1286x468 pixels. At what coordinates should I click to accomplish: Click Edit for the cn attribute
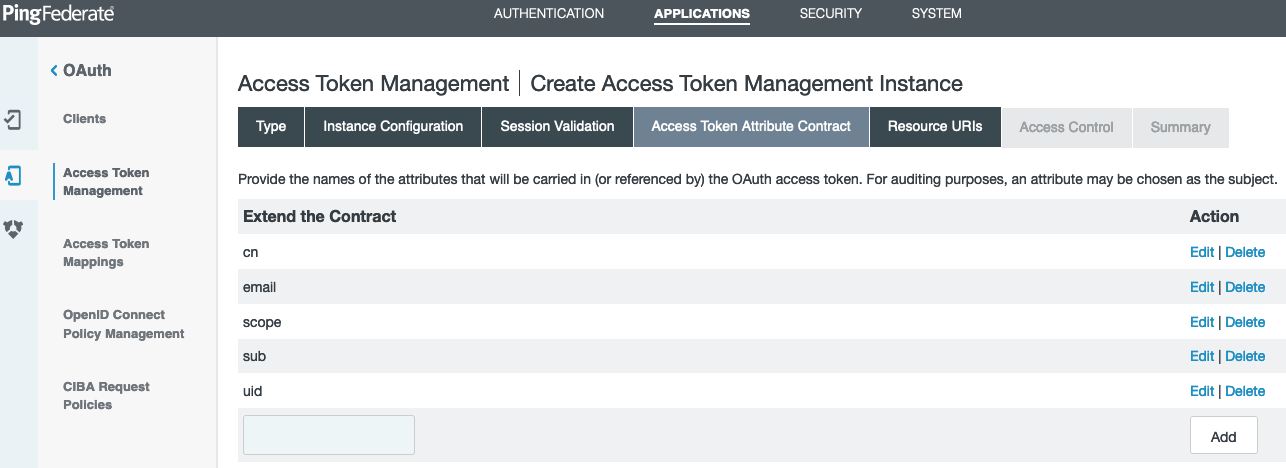click(1201, 252)
